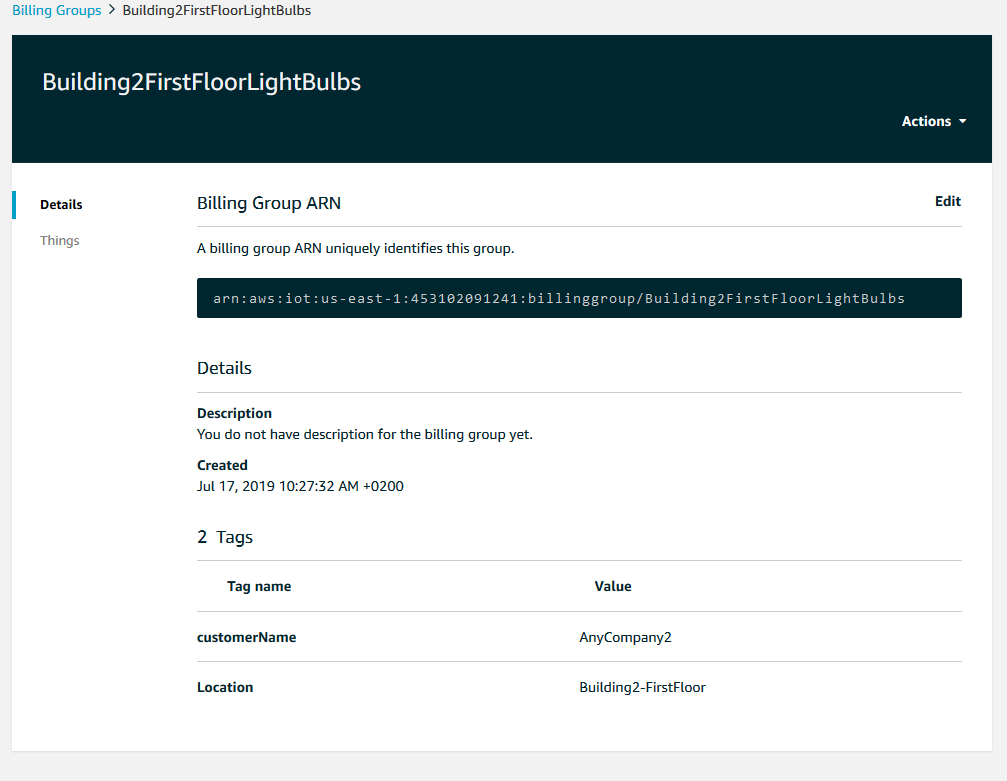
Task: Click the Details section heading
Action: click(x=224, y=367)
